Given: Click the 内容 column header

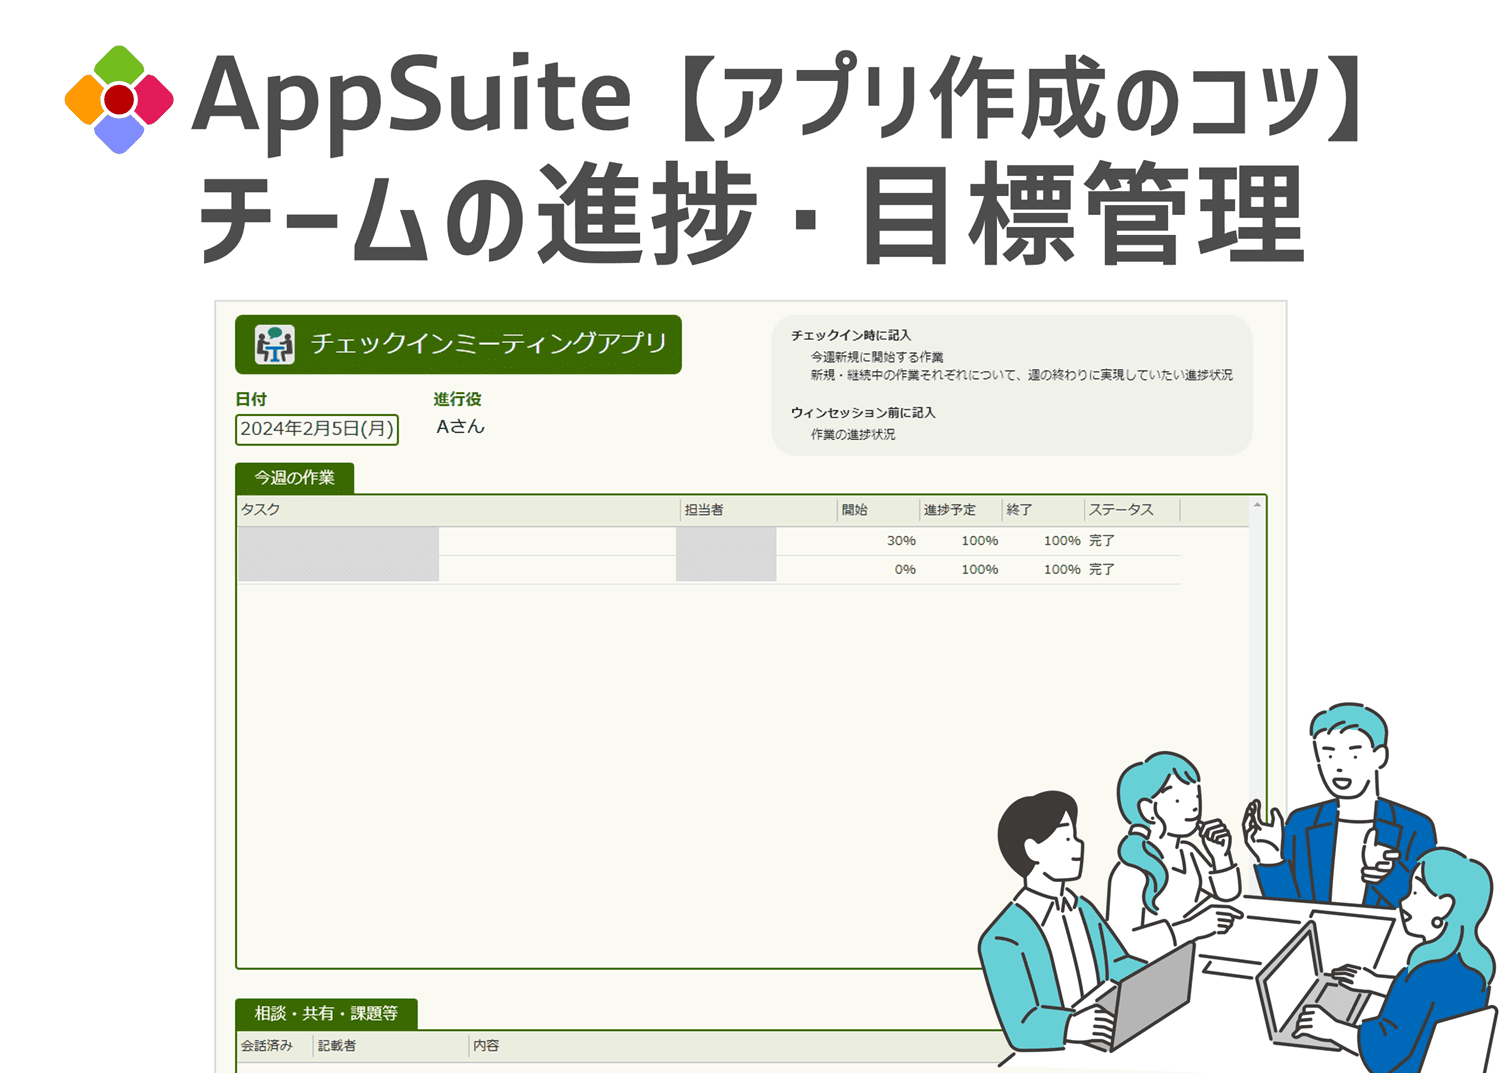Looking at the screenshot, I should tap(486, 1046).
